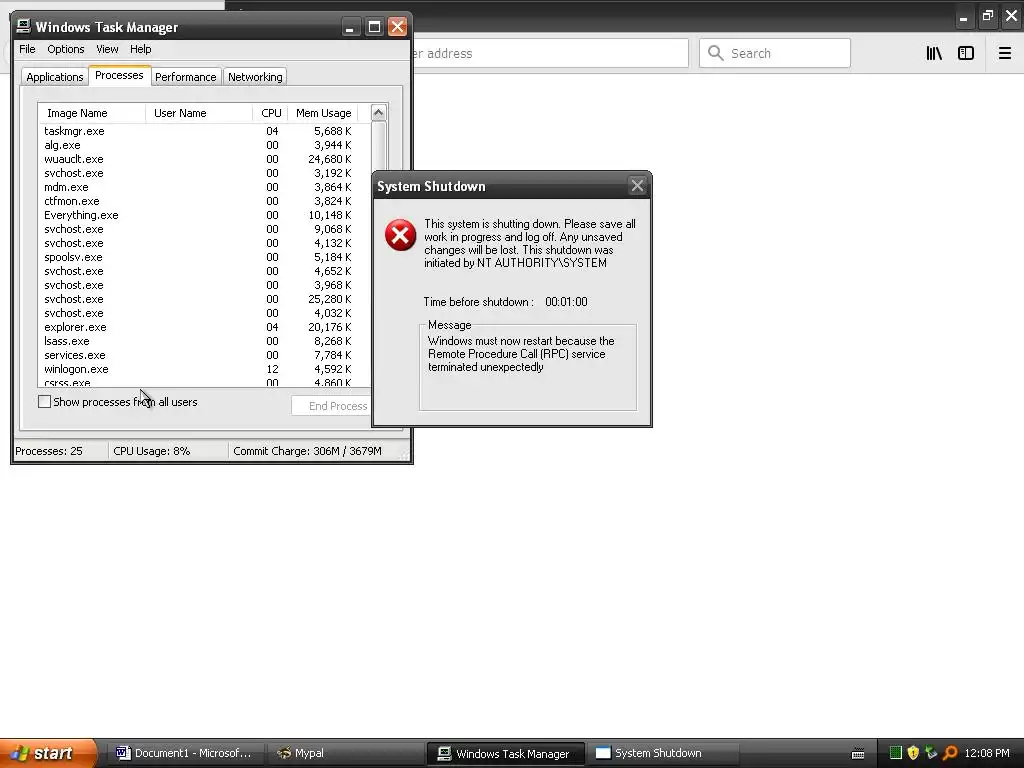Switch to Mypal taskbar button

(345, 753)
